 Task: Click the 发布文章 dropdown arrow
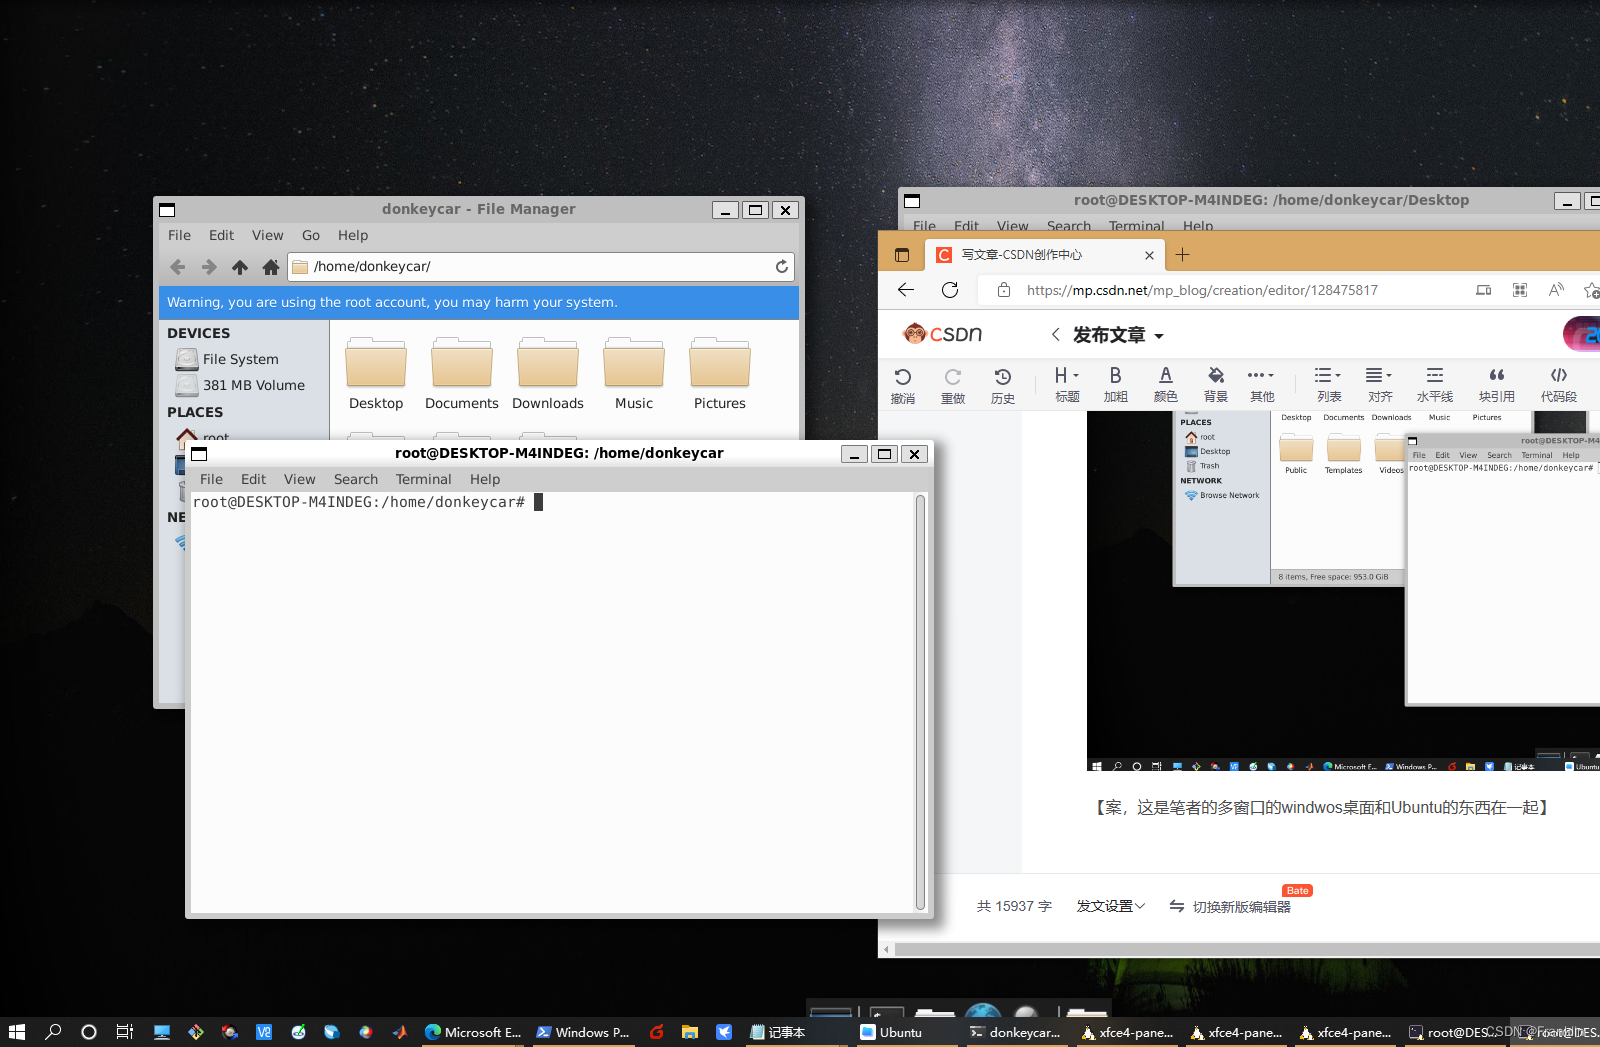pos(1160,335)
